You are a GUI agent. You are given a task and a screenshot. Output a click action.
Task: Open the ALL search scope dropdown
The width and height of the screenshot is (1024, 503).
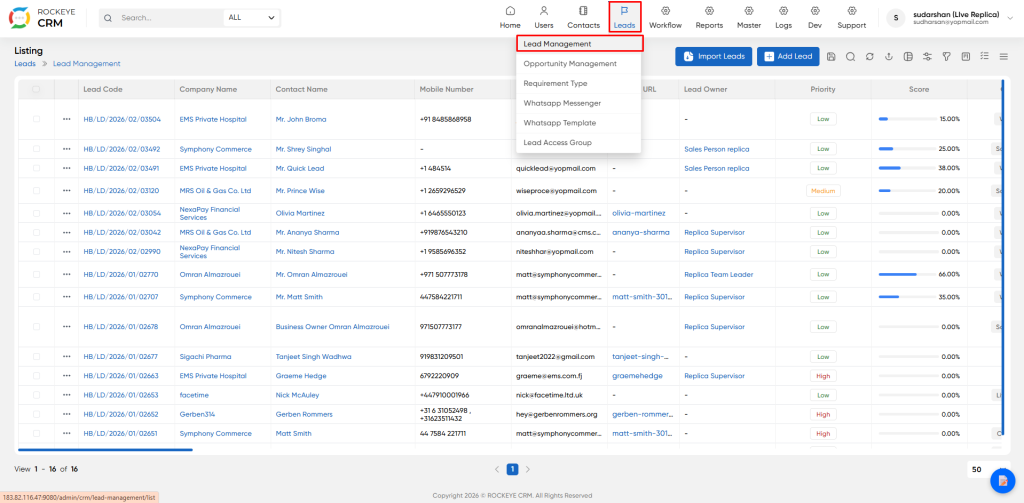coord(251,18)
